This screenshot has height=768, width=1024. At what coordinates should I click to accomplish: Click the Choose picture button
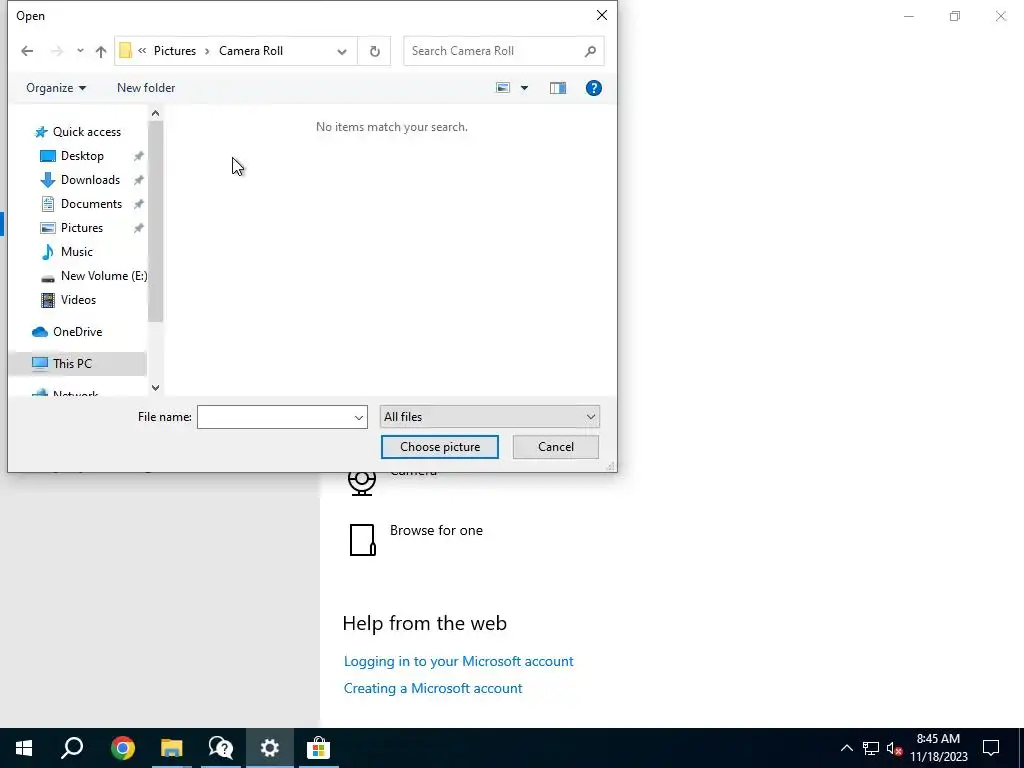click(x=440, y=447)
